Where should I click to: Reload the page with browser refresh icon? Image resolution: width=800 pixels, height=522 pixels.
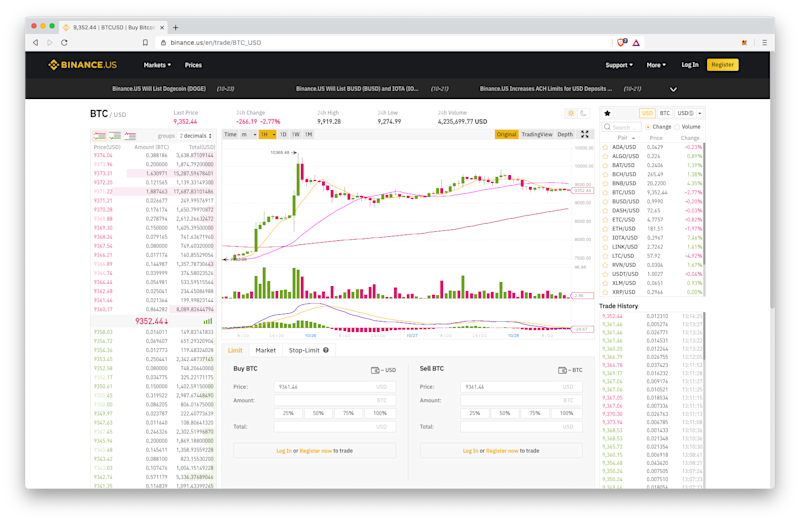64,42
